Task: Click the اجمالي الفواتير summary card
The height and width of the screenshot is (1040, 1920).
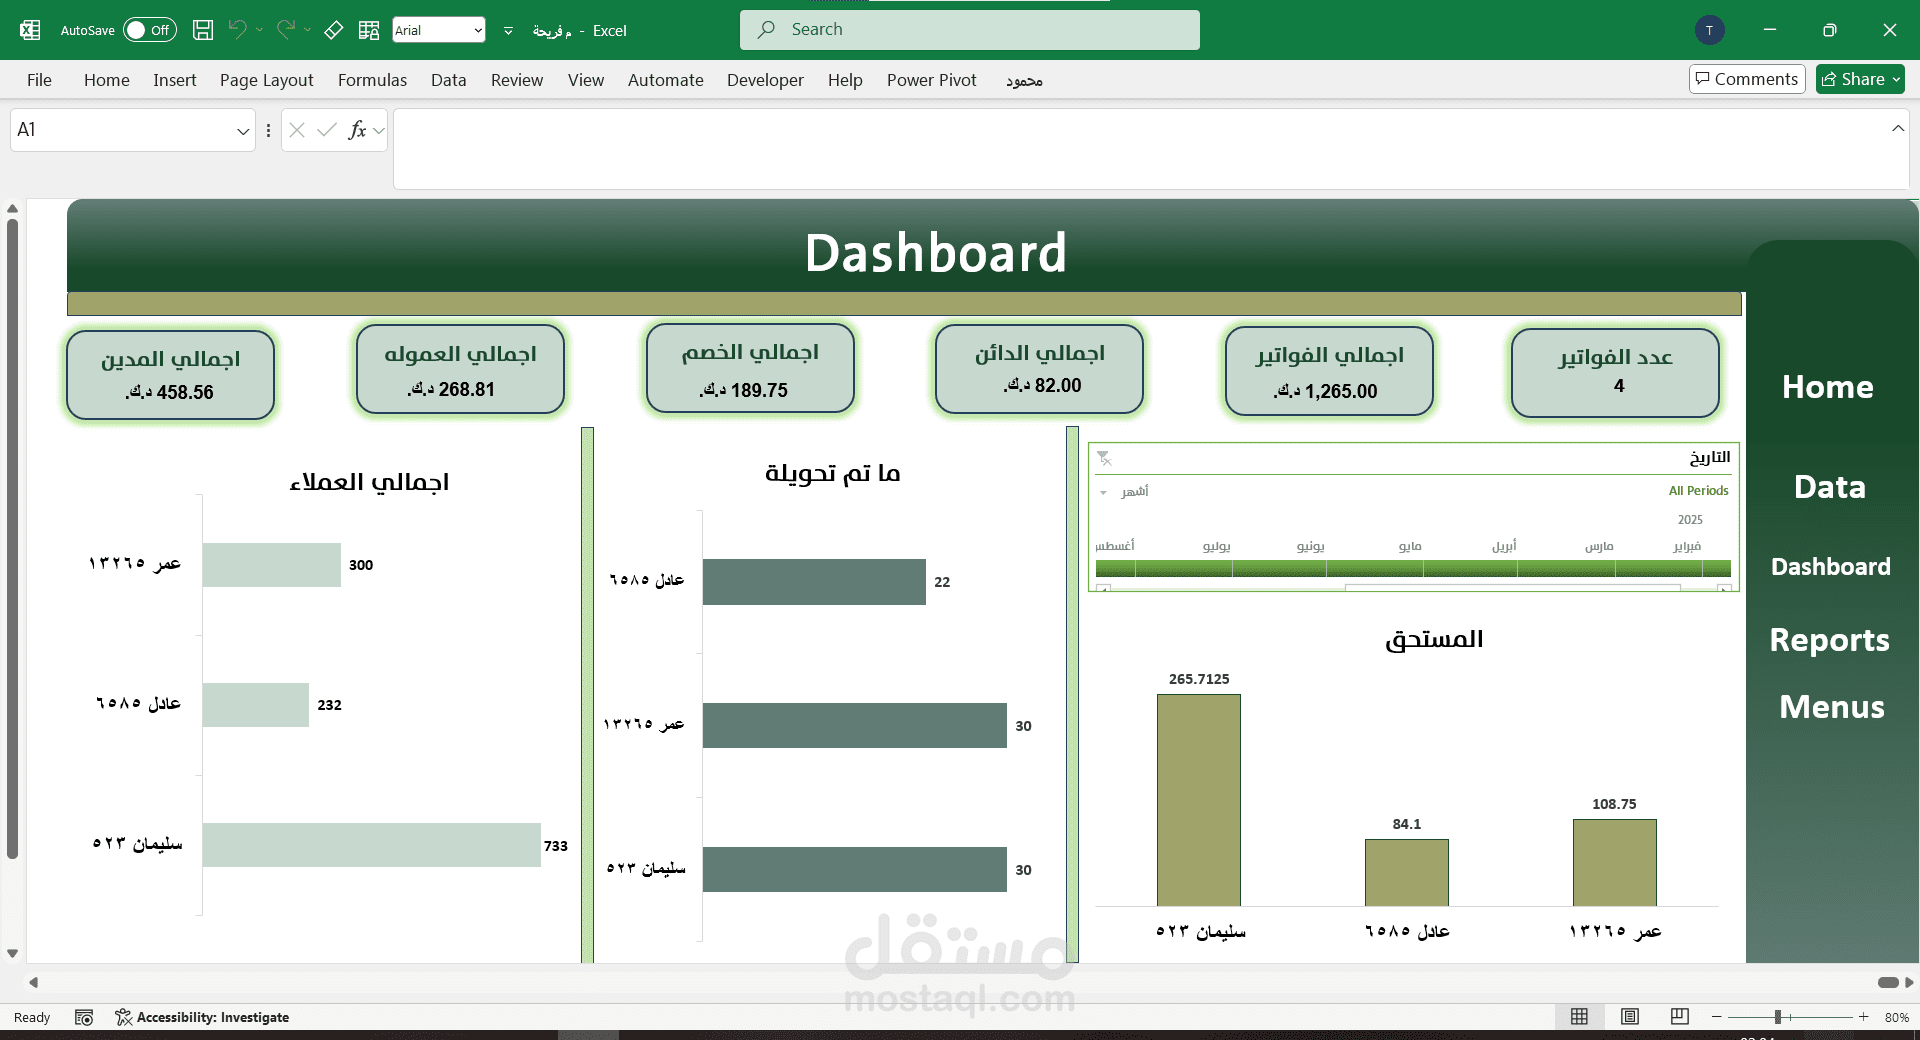Action: tap(1329, 371)
